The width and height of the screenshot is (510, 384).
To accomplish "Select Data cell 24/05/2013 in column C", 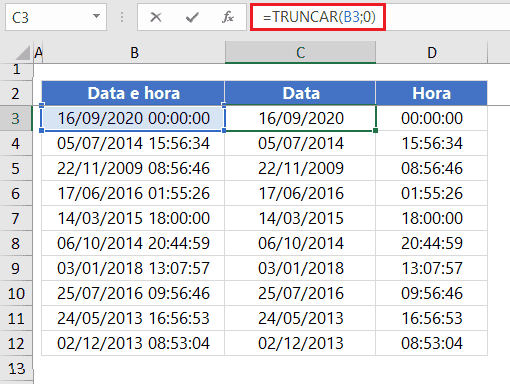I will pos(300,318).
